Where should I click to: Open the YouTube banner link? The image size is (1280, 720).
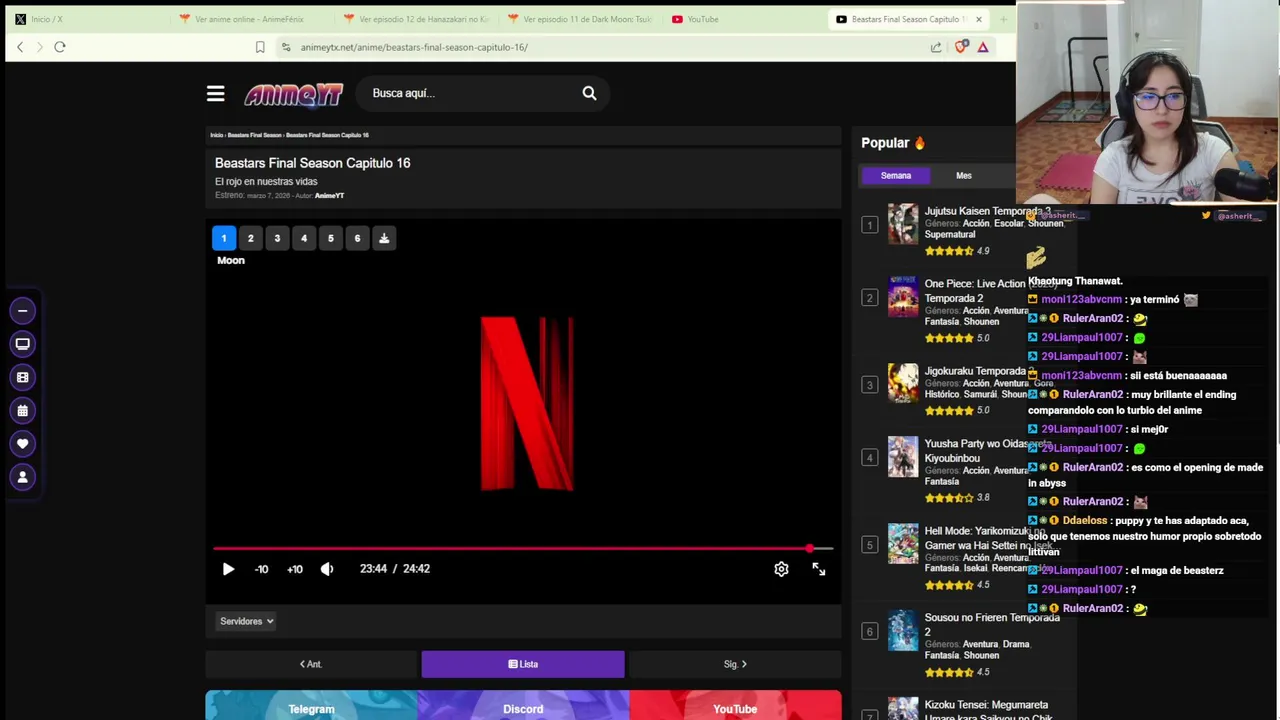[735, 707]
